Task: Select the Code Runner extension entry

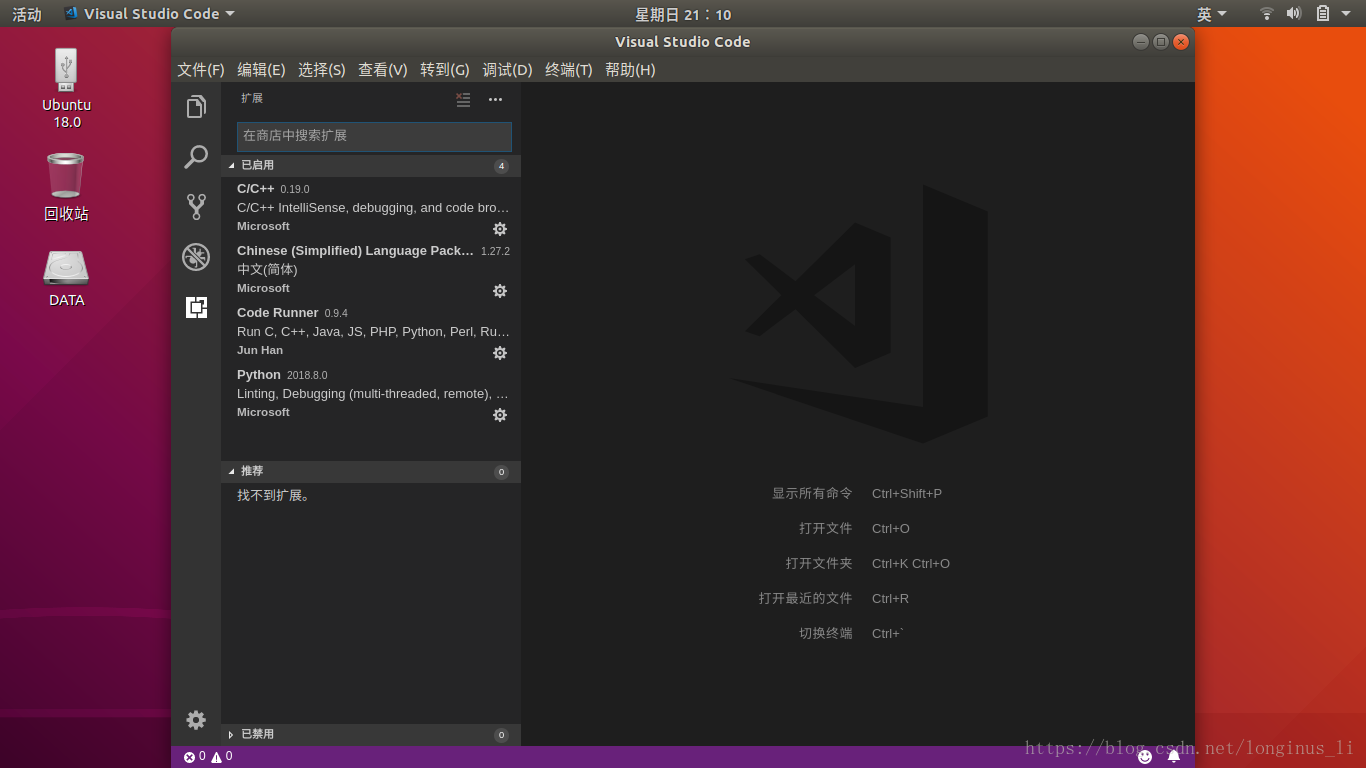Action: [371, 332]
